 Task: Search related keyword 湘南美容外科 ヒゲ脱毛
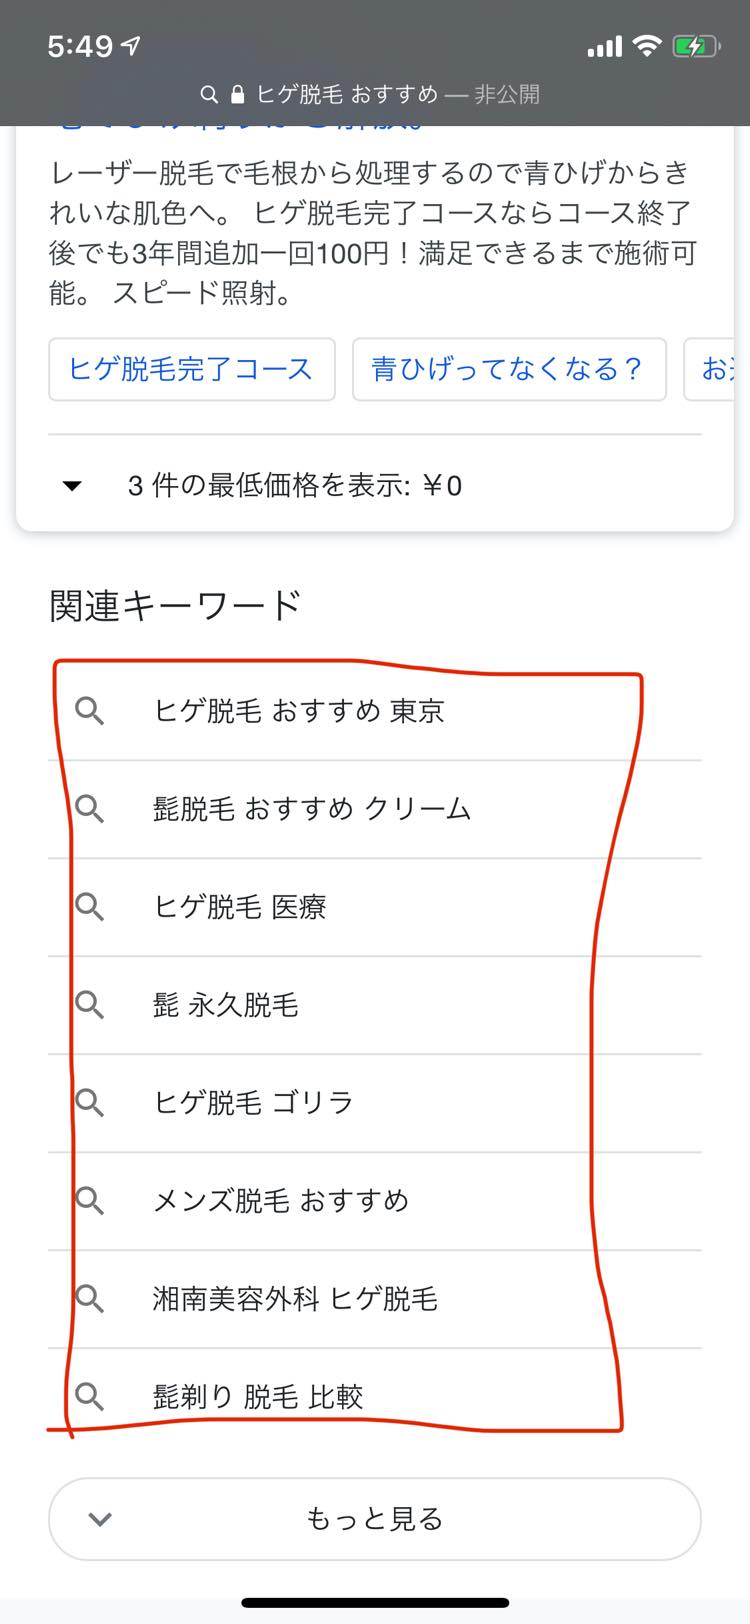pos(295,1299)
